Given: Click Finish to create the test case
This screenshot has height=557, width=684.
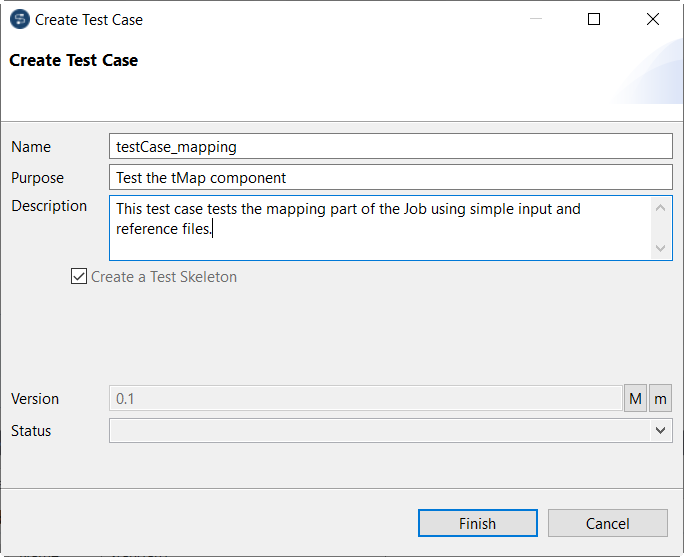Looking at the screenshot, I should click(x=477, y=523).
